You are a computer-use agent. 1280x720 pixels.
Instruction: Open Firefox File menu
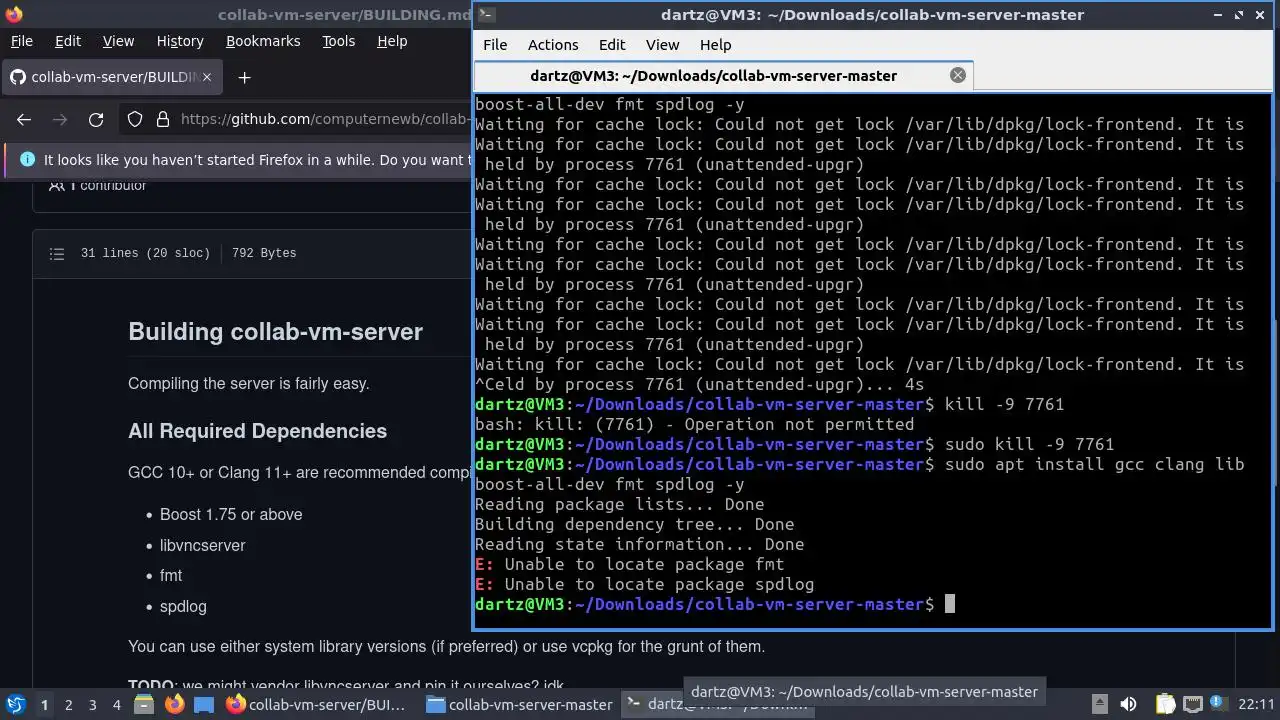pyautogui.click(x=21, y=41)
